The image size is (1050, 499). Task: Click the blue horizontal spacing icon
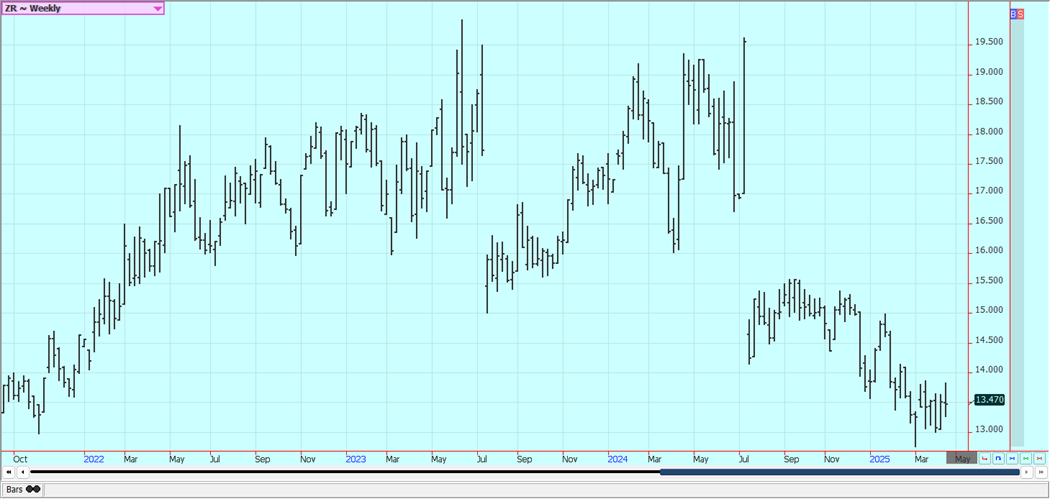(1012, 458)
